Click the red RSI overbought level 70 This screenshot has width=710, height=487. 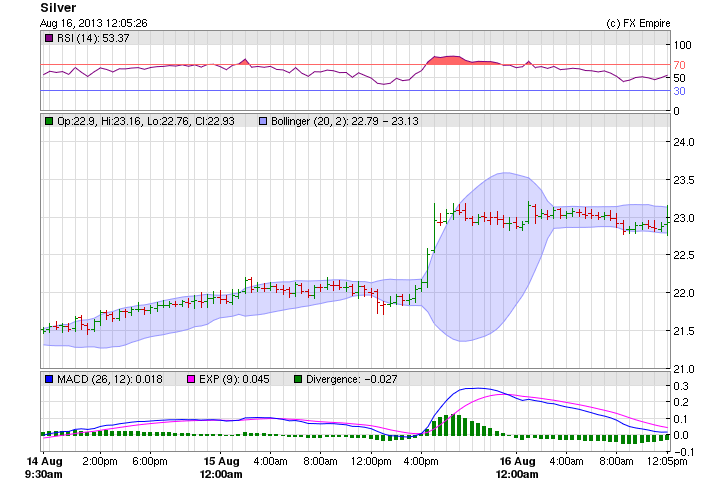click(x=679, y=65)
